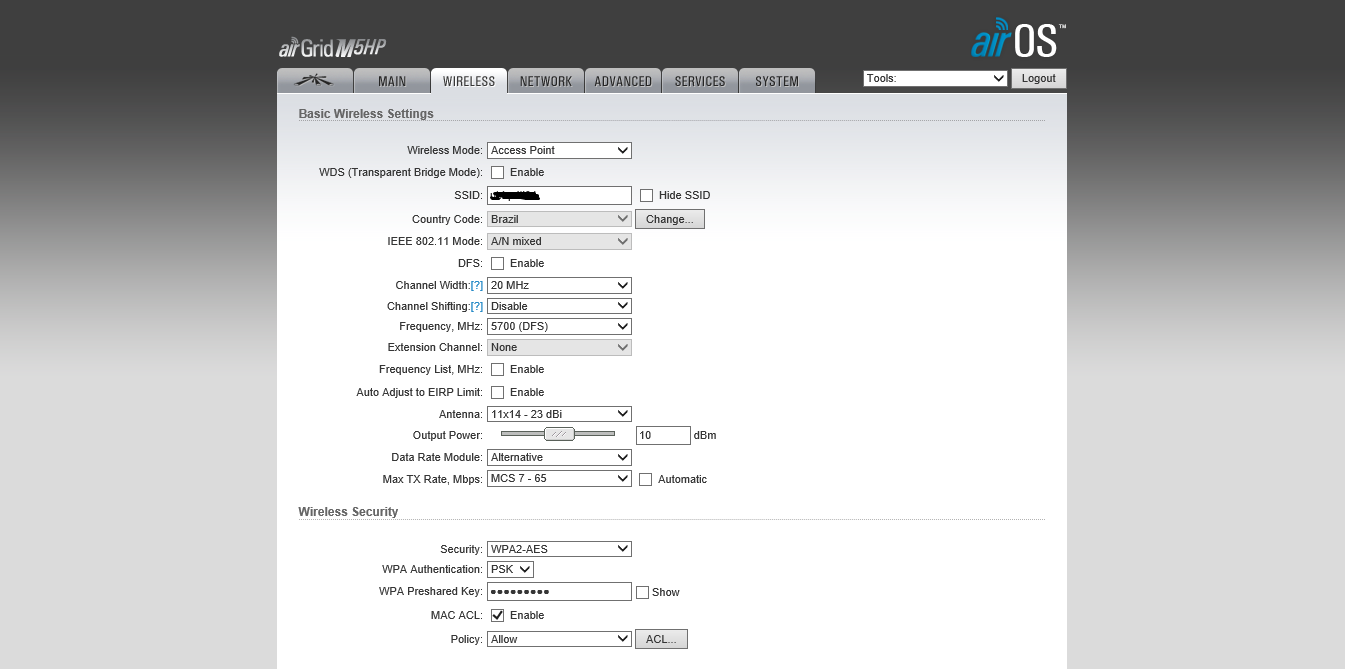Click the Basic Wireless Settings heading
The width and height of the screenshot is (1345, 669).
coord(366,114)
